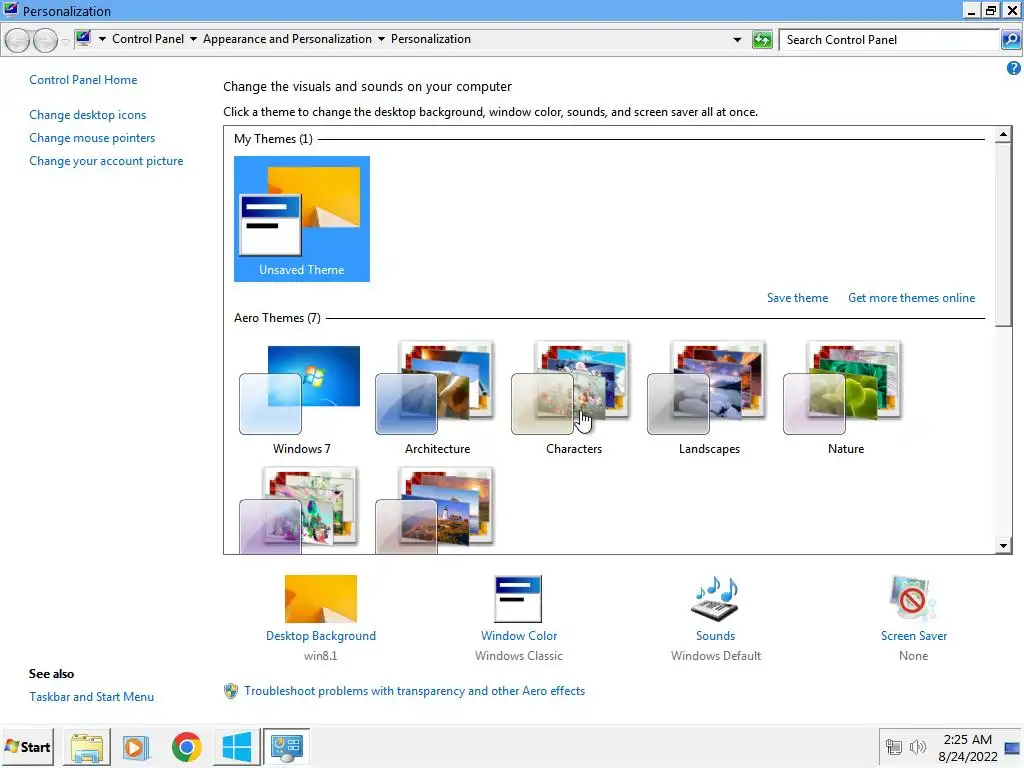Launch Google Chrome from taskbar
The image size is (1024, 768).
(186, 747)
